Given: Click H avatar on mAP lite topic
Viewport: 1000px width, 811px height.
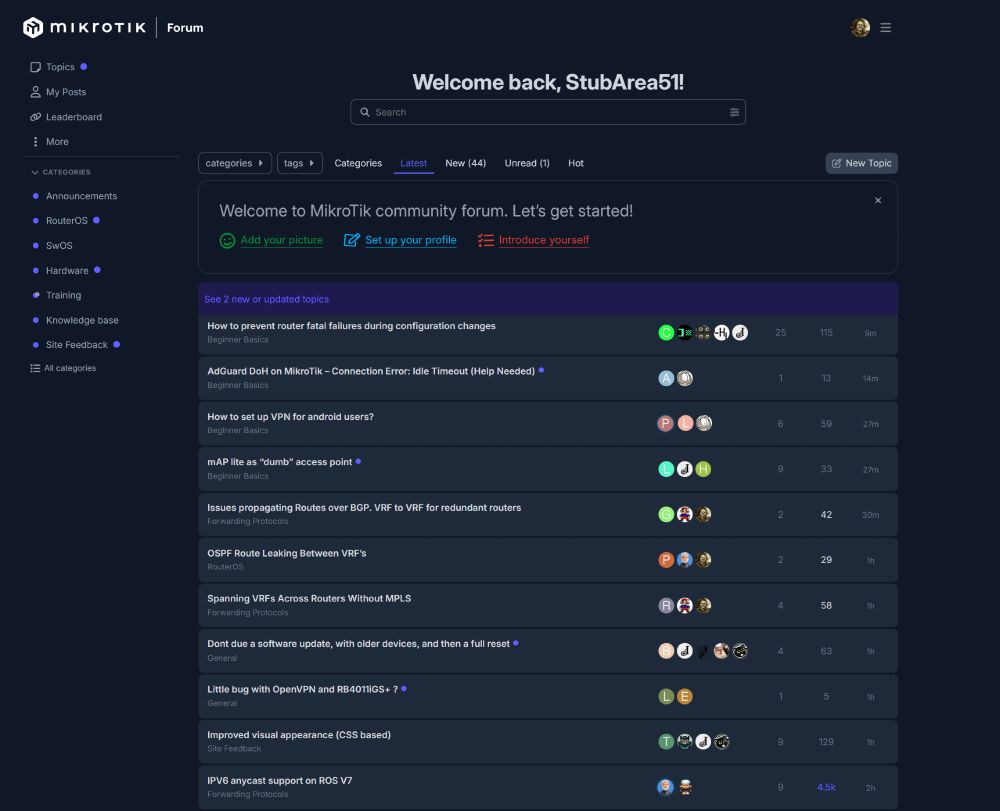Looking at the screenshot, I should pyautogui.click(x=703, y=469).
